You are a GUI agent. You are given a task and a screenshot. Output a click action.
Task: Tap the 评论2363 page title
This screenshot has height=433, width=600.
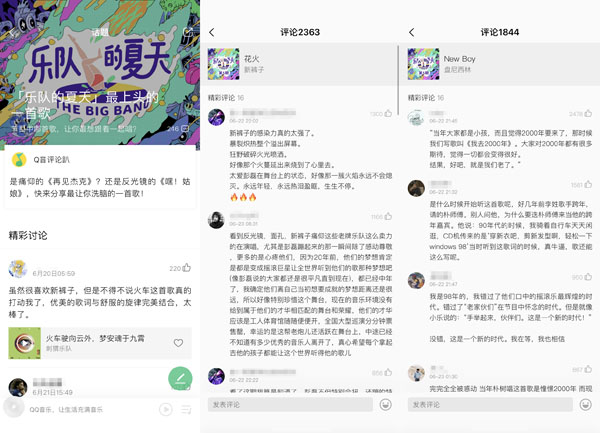(x=300, y=32)
